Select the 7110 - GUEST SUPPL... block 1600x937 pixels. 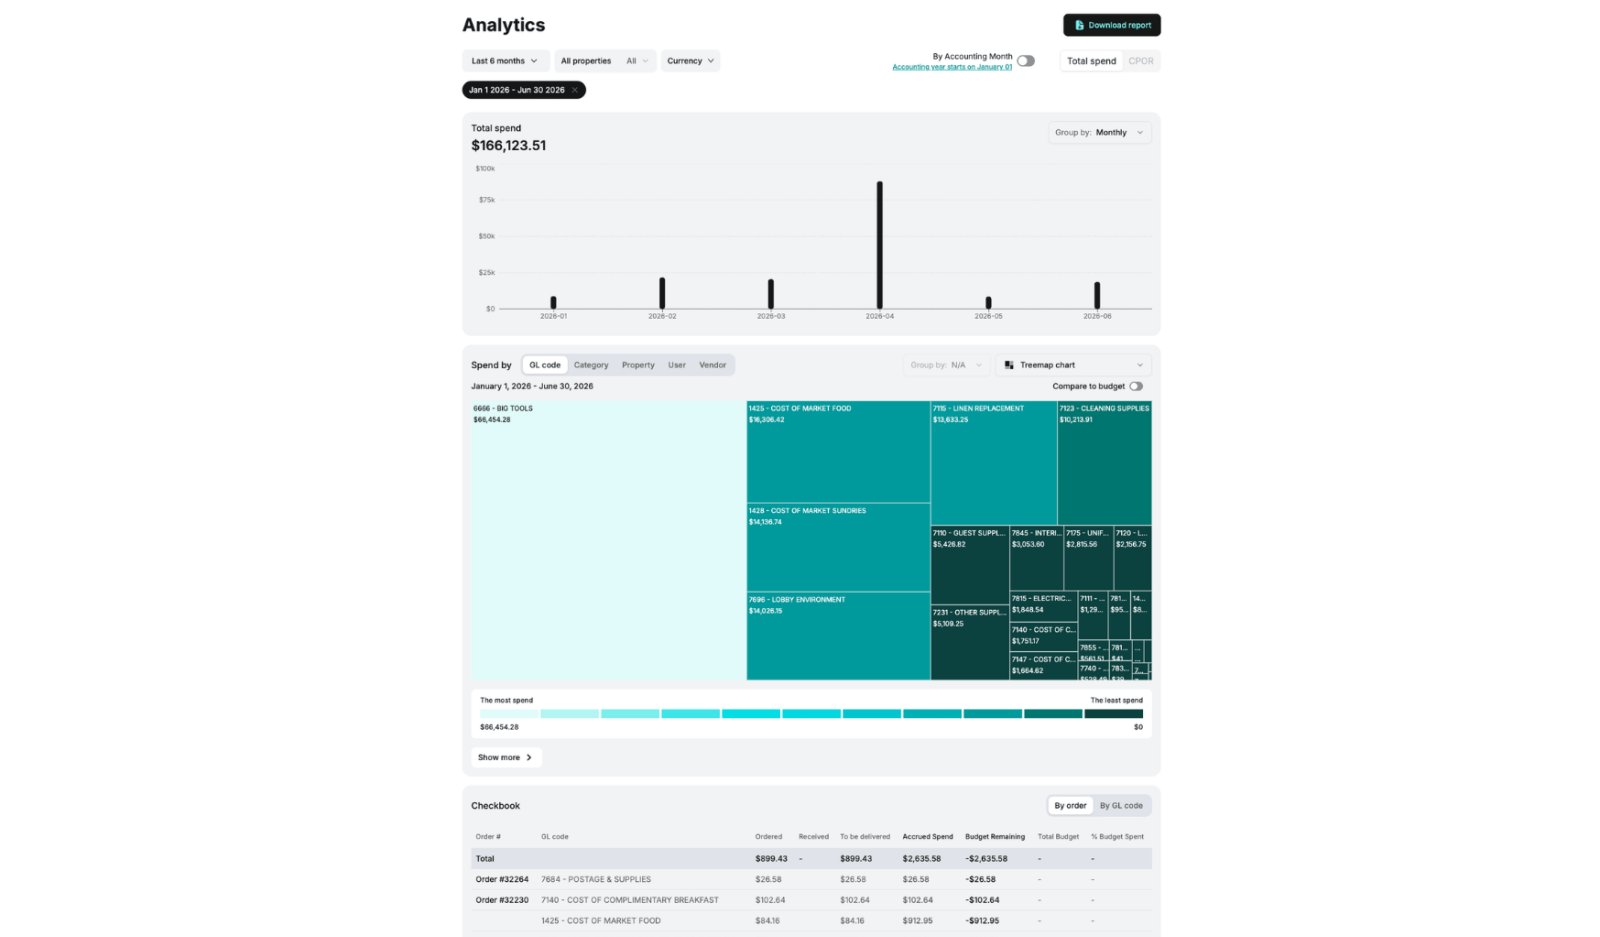click(x=970, y=566)
